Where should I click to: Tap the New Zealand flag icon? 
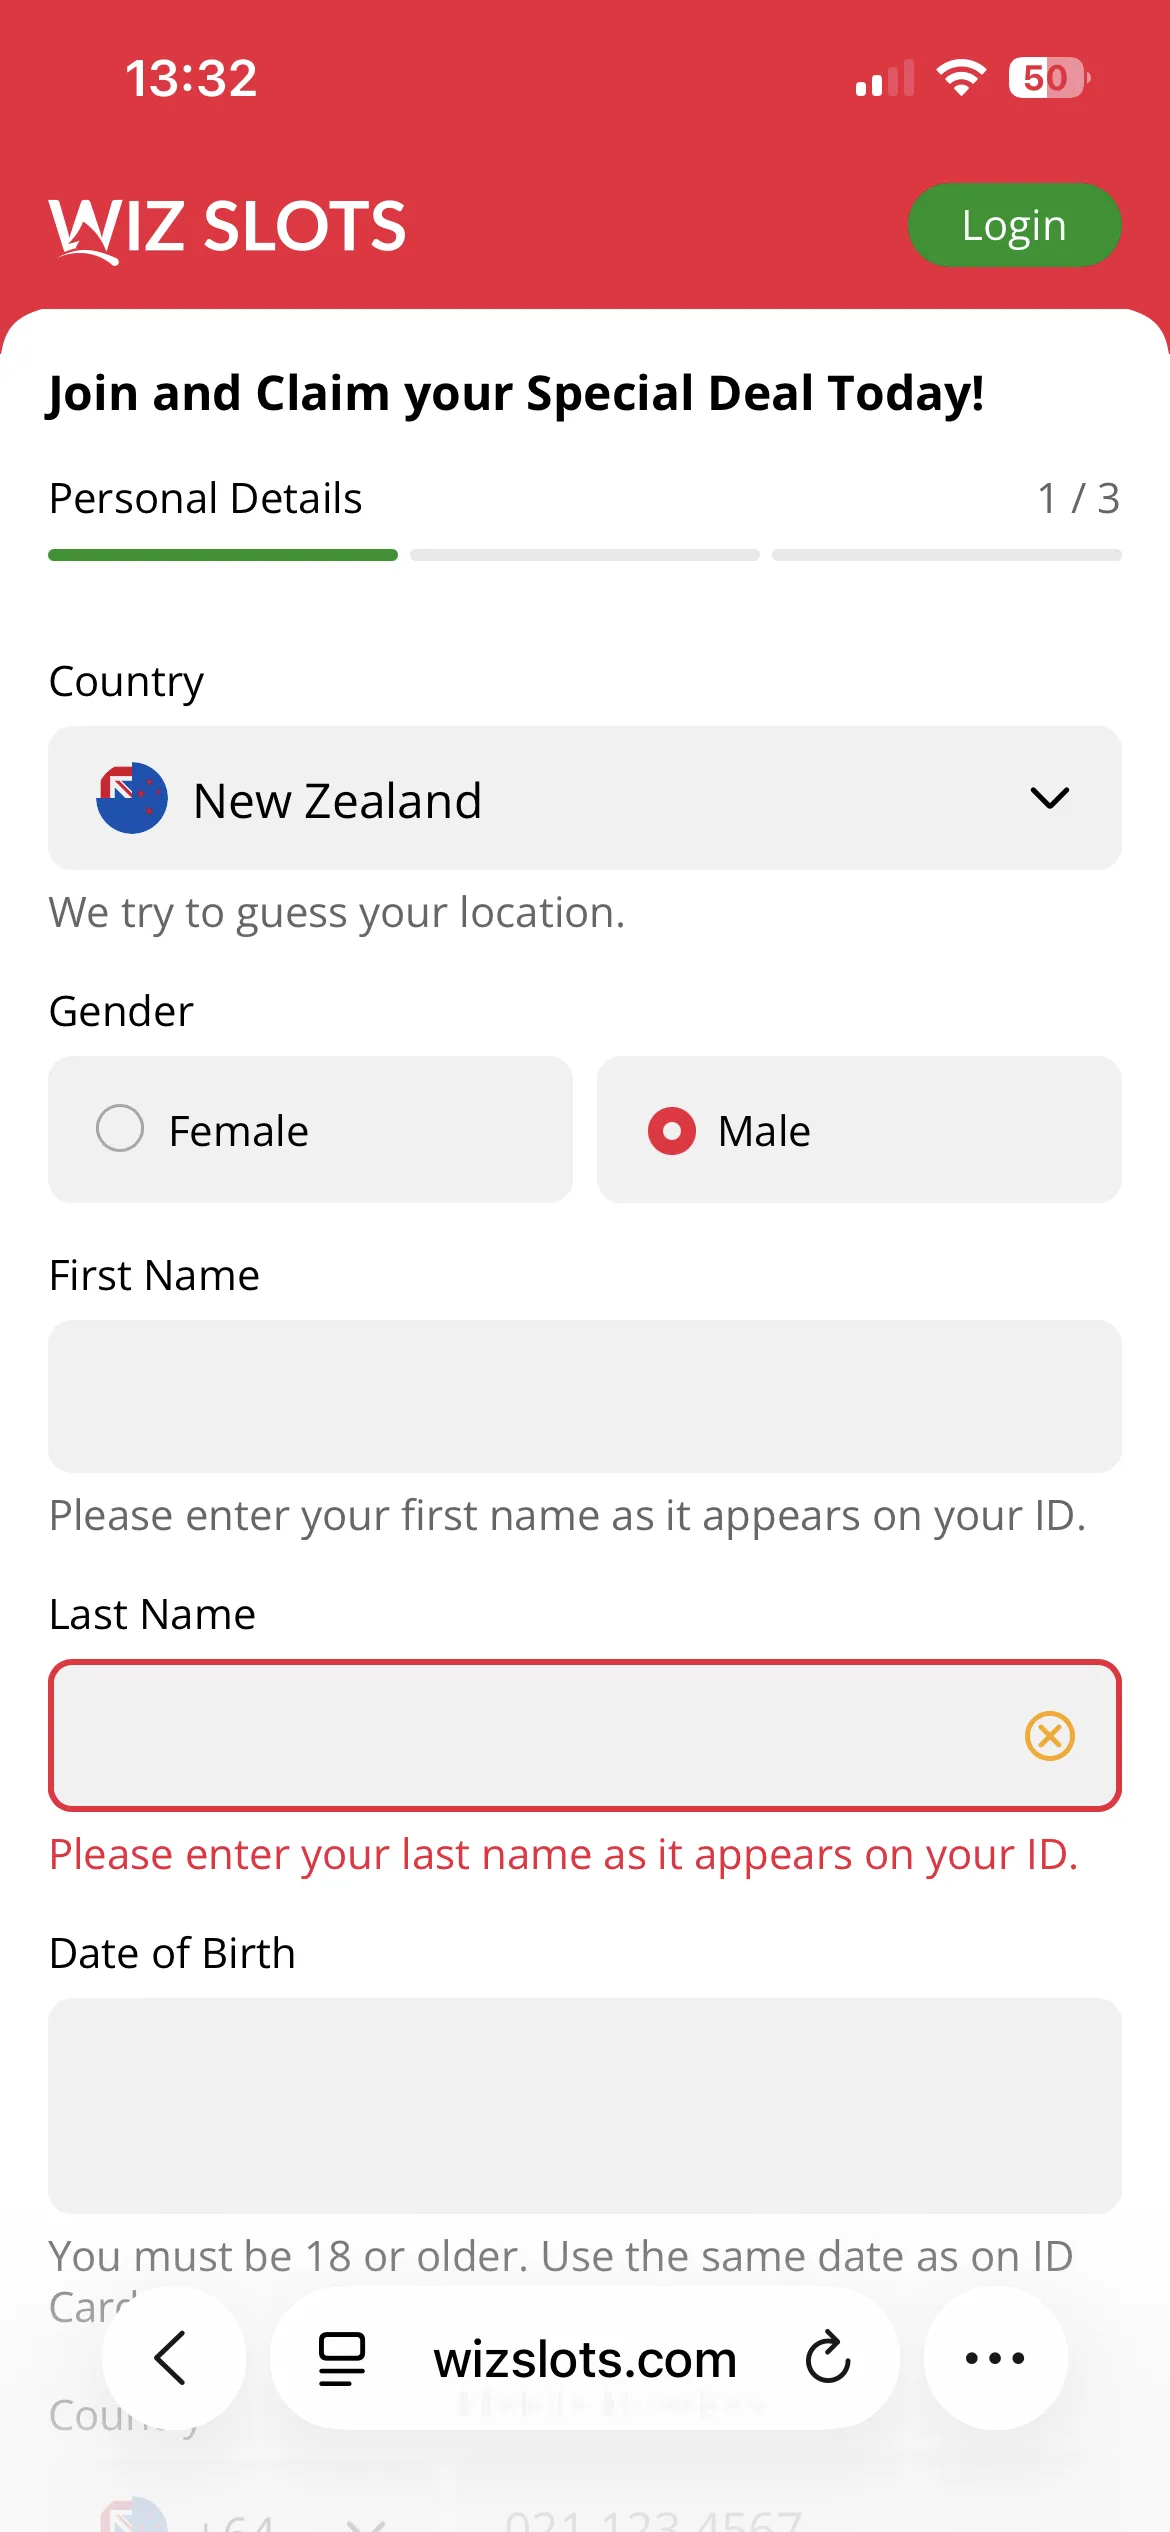click(x=132, y=798)
